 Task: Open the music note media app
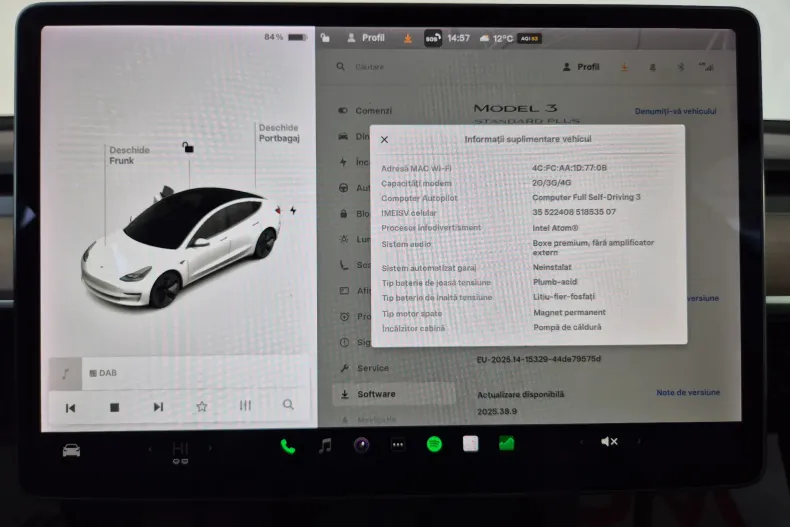pos(325,445)
